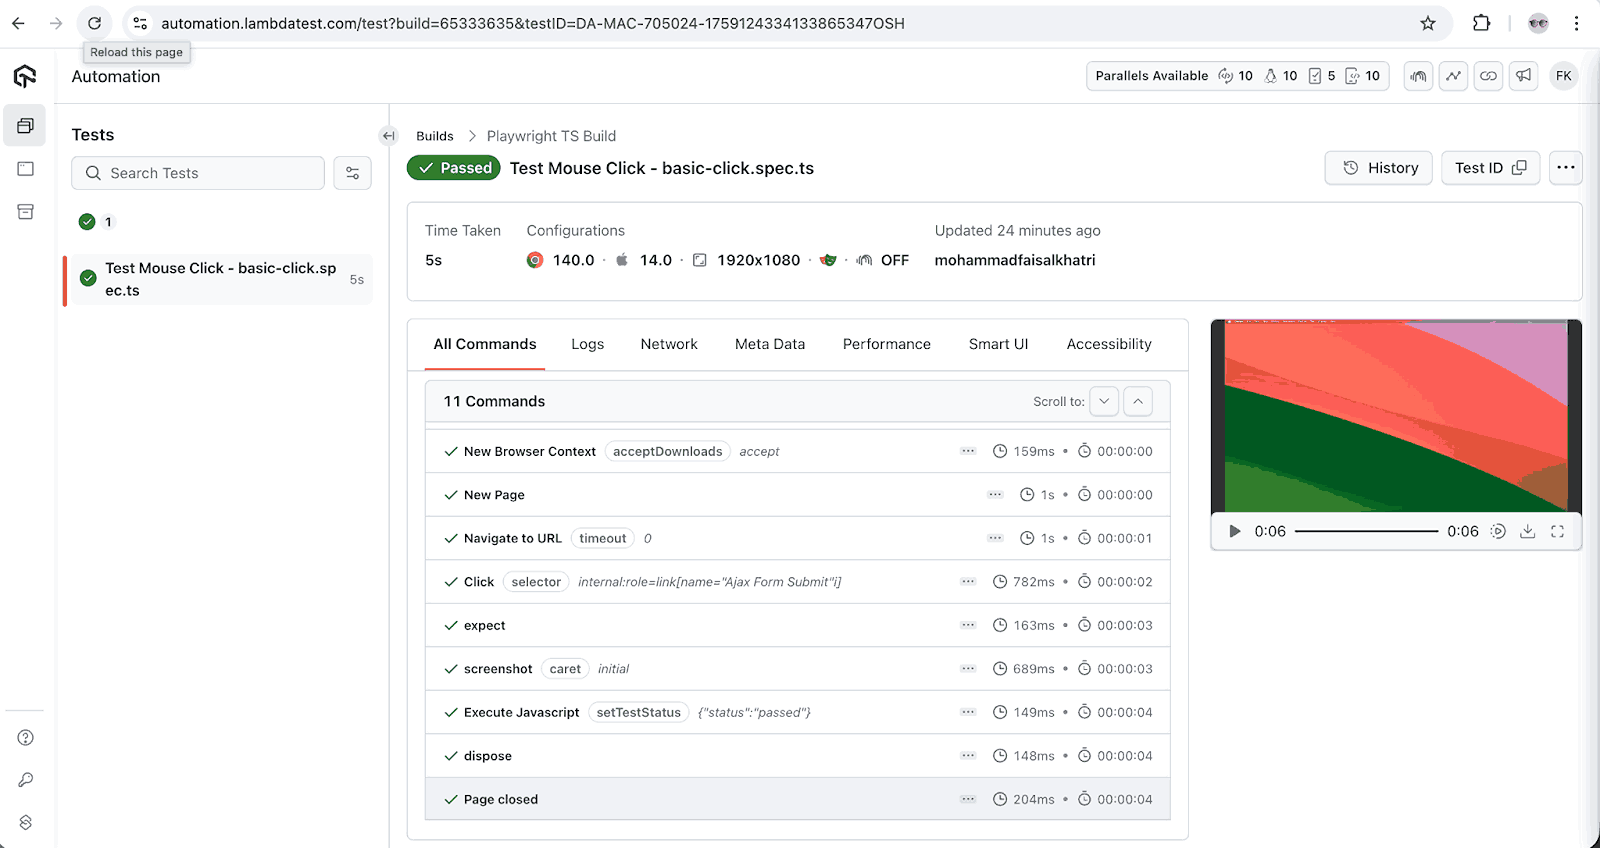This screenshot has width=1600, height=848.
Task: Download the test video recording
Action: (x=1527, y=532)
